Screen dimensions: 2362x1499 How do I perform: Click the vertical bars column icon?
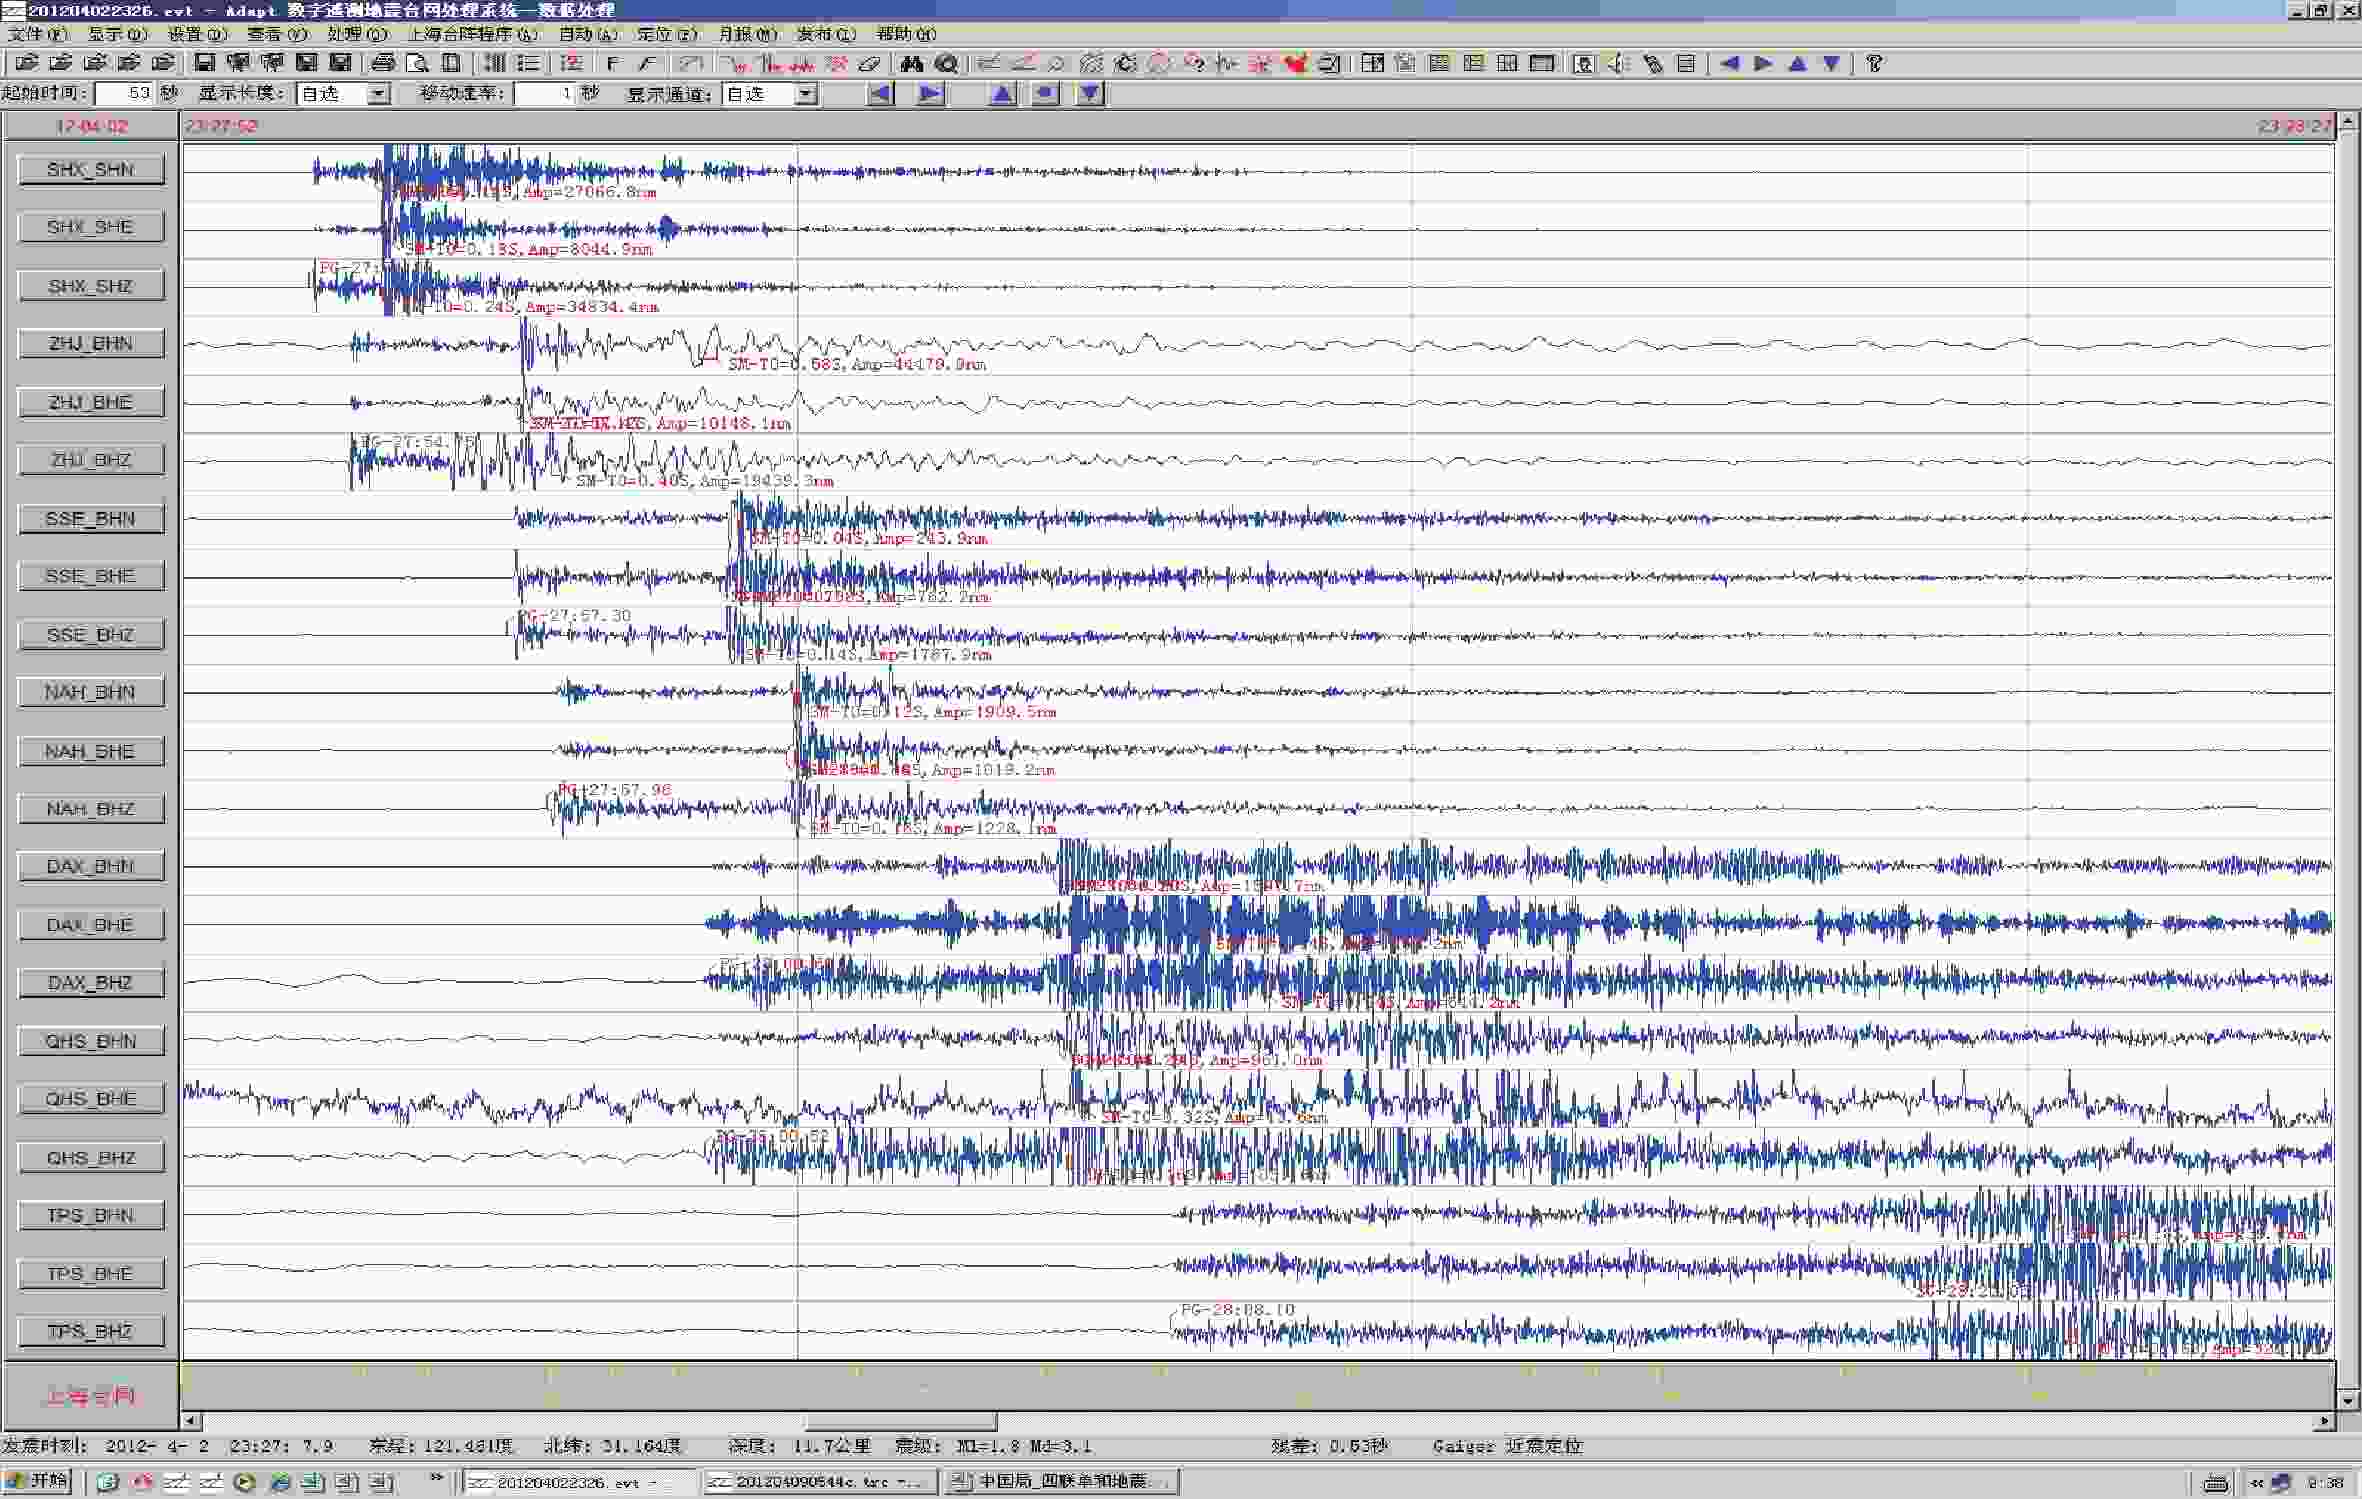click(495, 63)
